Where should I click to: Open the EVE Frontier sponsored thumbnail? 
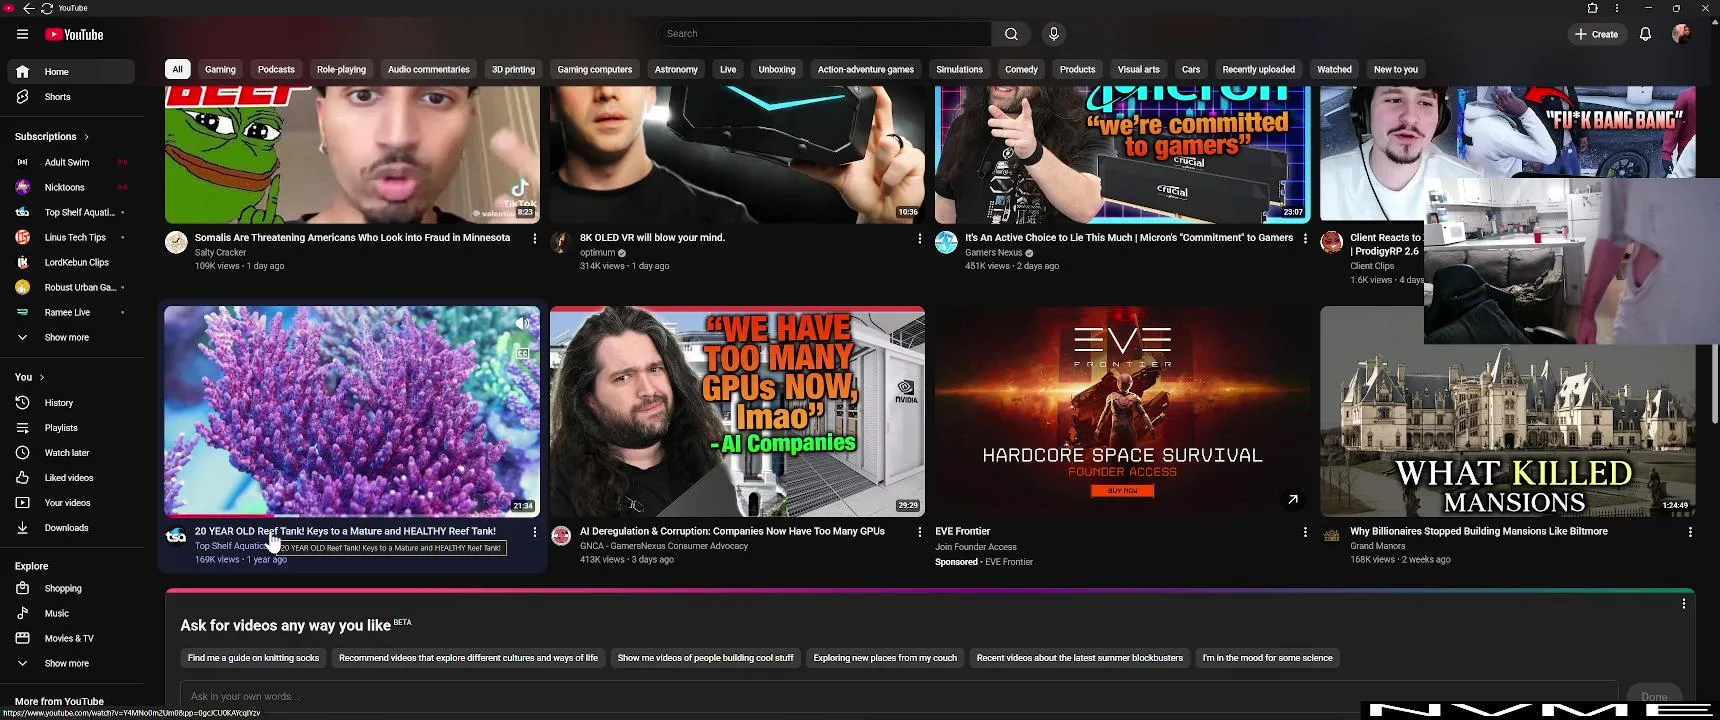tap(1122, 411)
